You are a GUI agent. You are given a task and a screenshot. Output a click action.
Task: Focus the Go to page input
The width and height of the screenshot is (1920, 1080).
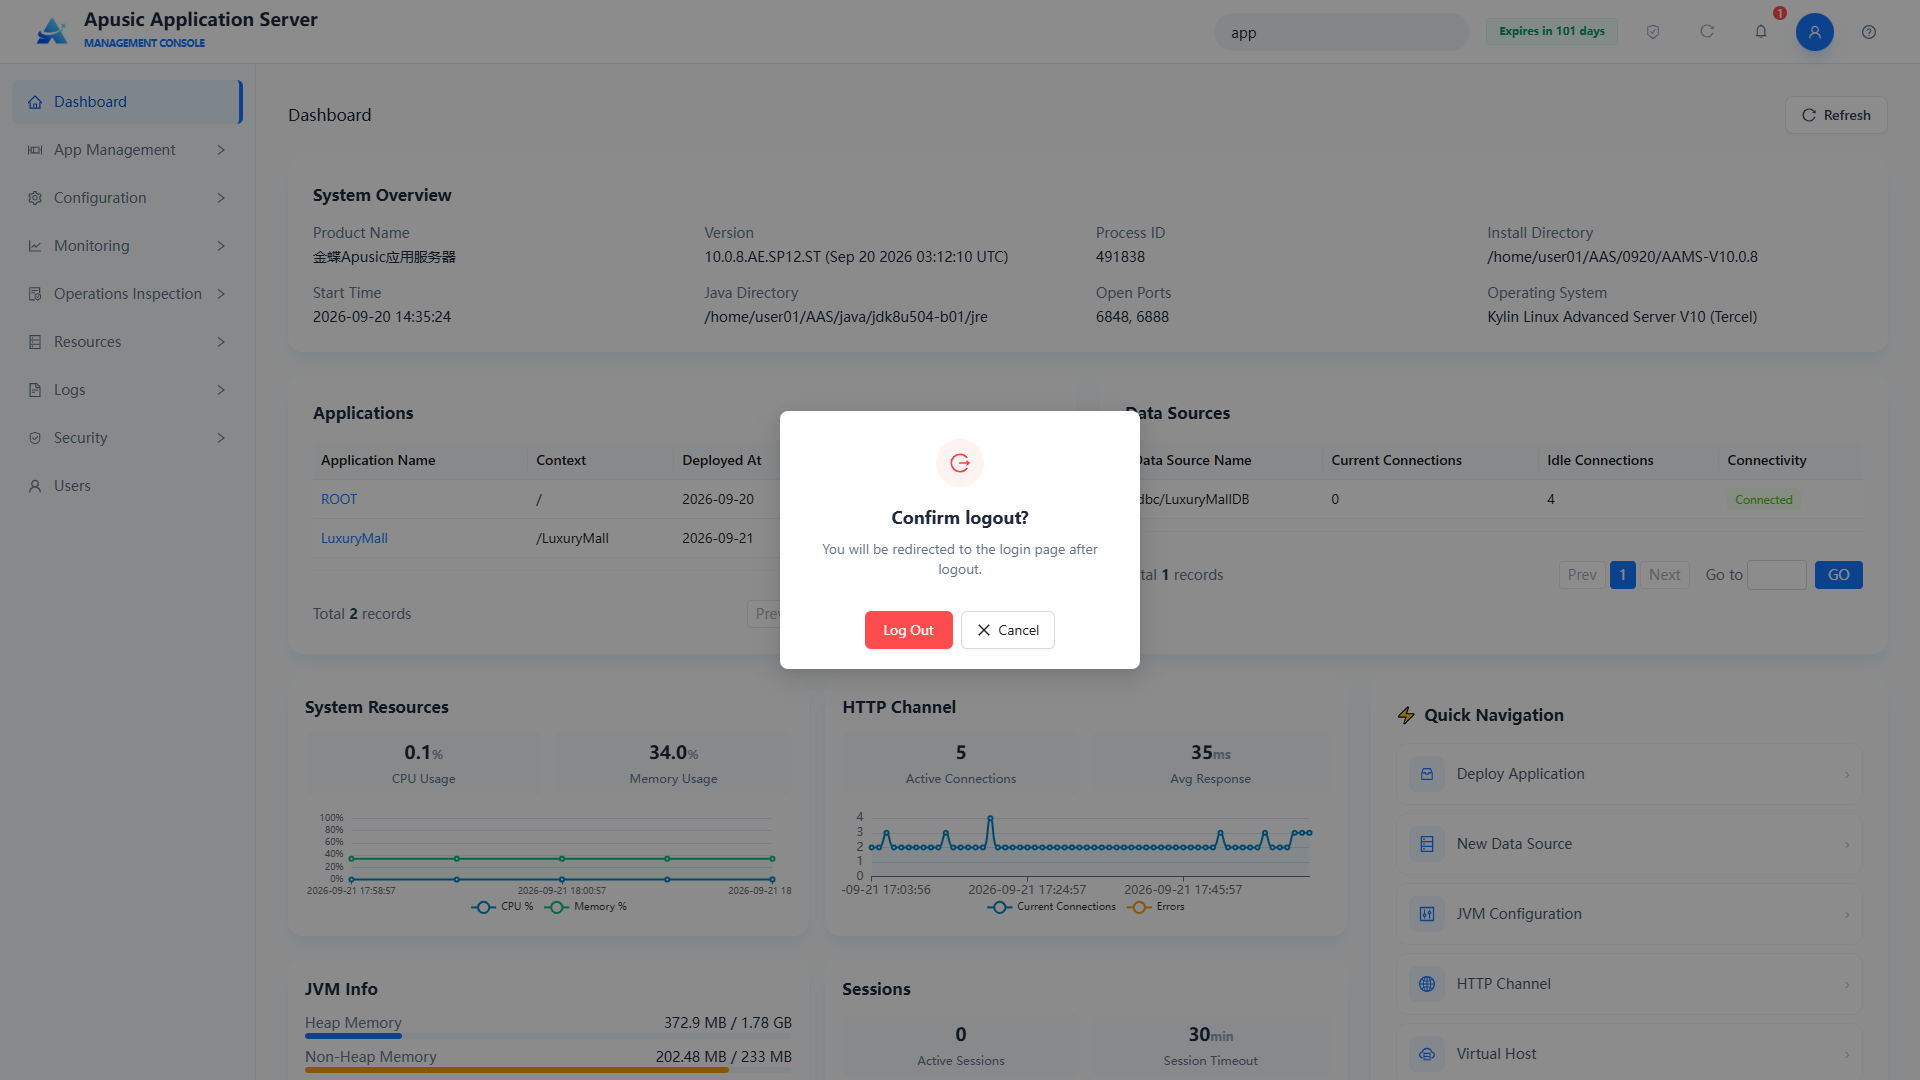[1776, 575]
